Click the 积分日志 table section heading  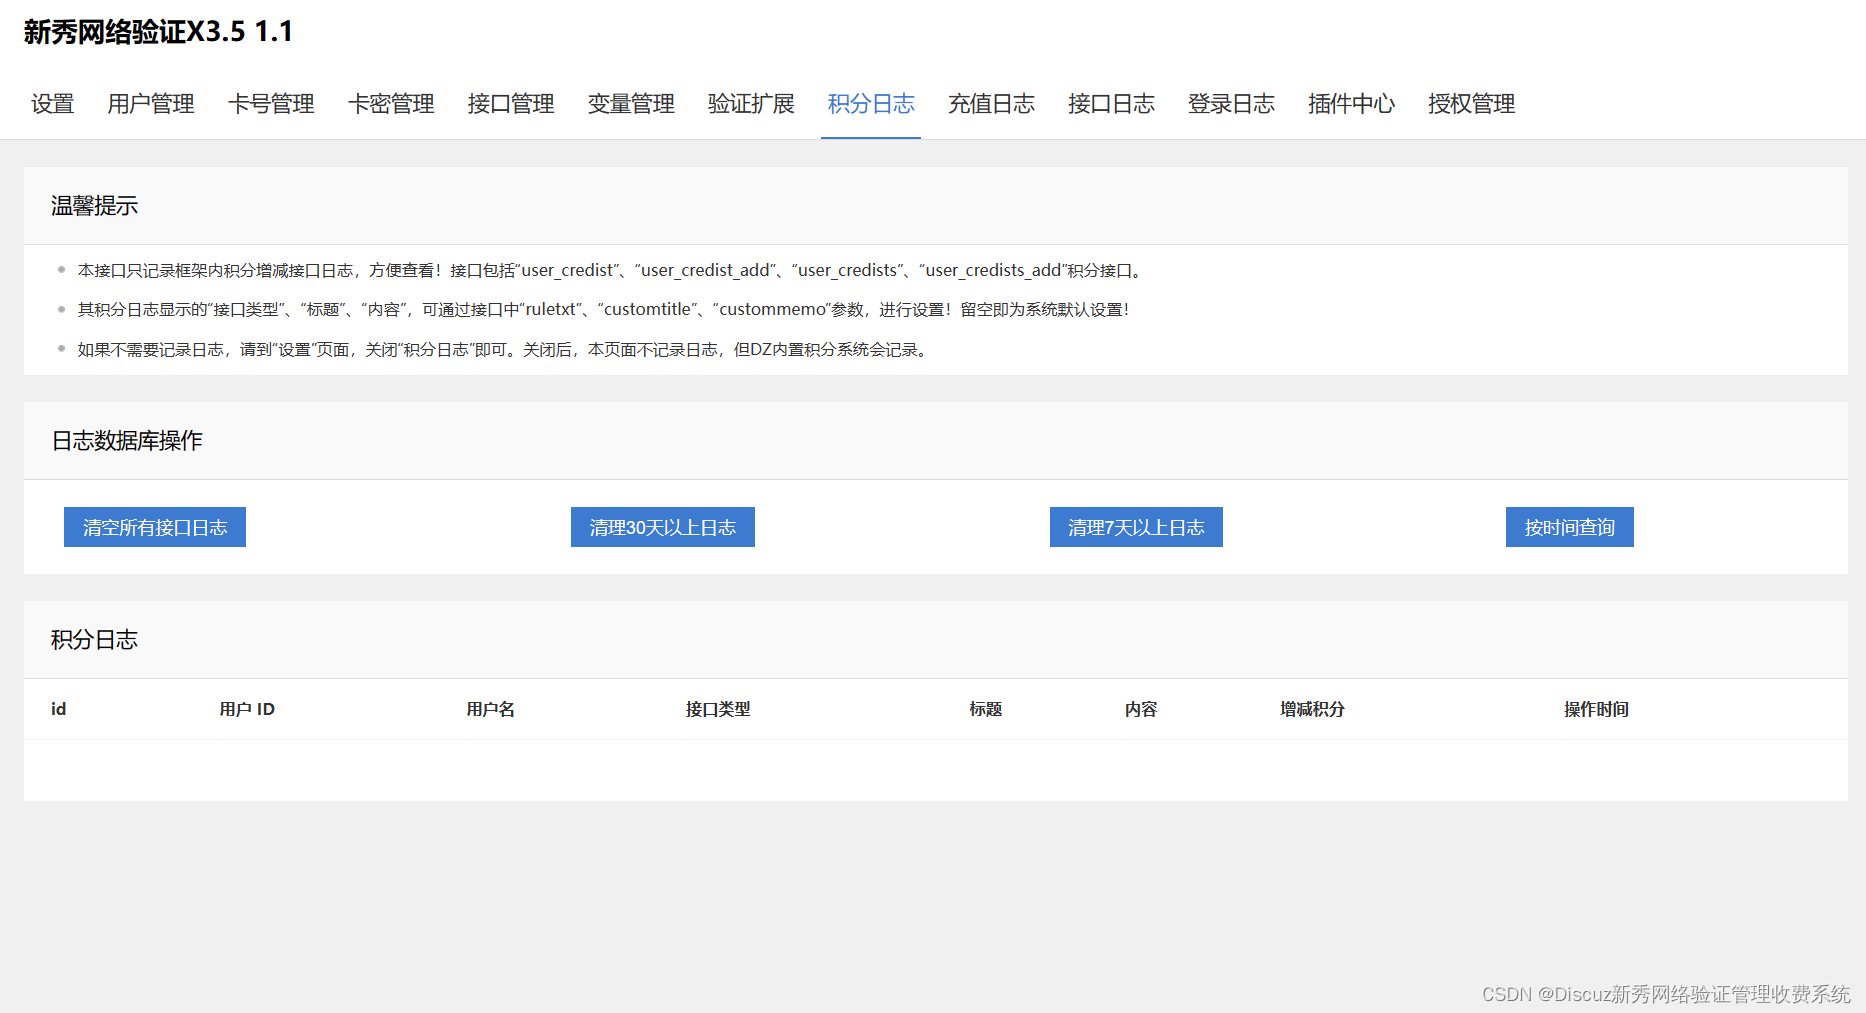pyautogui.click(x=95, y=640)
